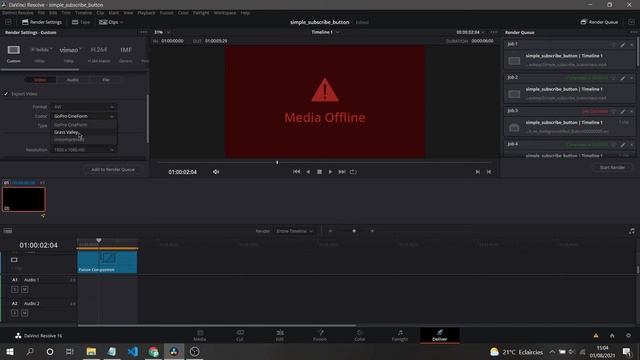640x360 pixels.
Task: Select Grass Valley codec option
Action: [x=84, y=132]
